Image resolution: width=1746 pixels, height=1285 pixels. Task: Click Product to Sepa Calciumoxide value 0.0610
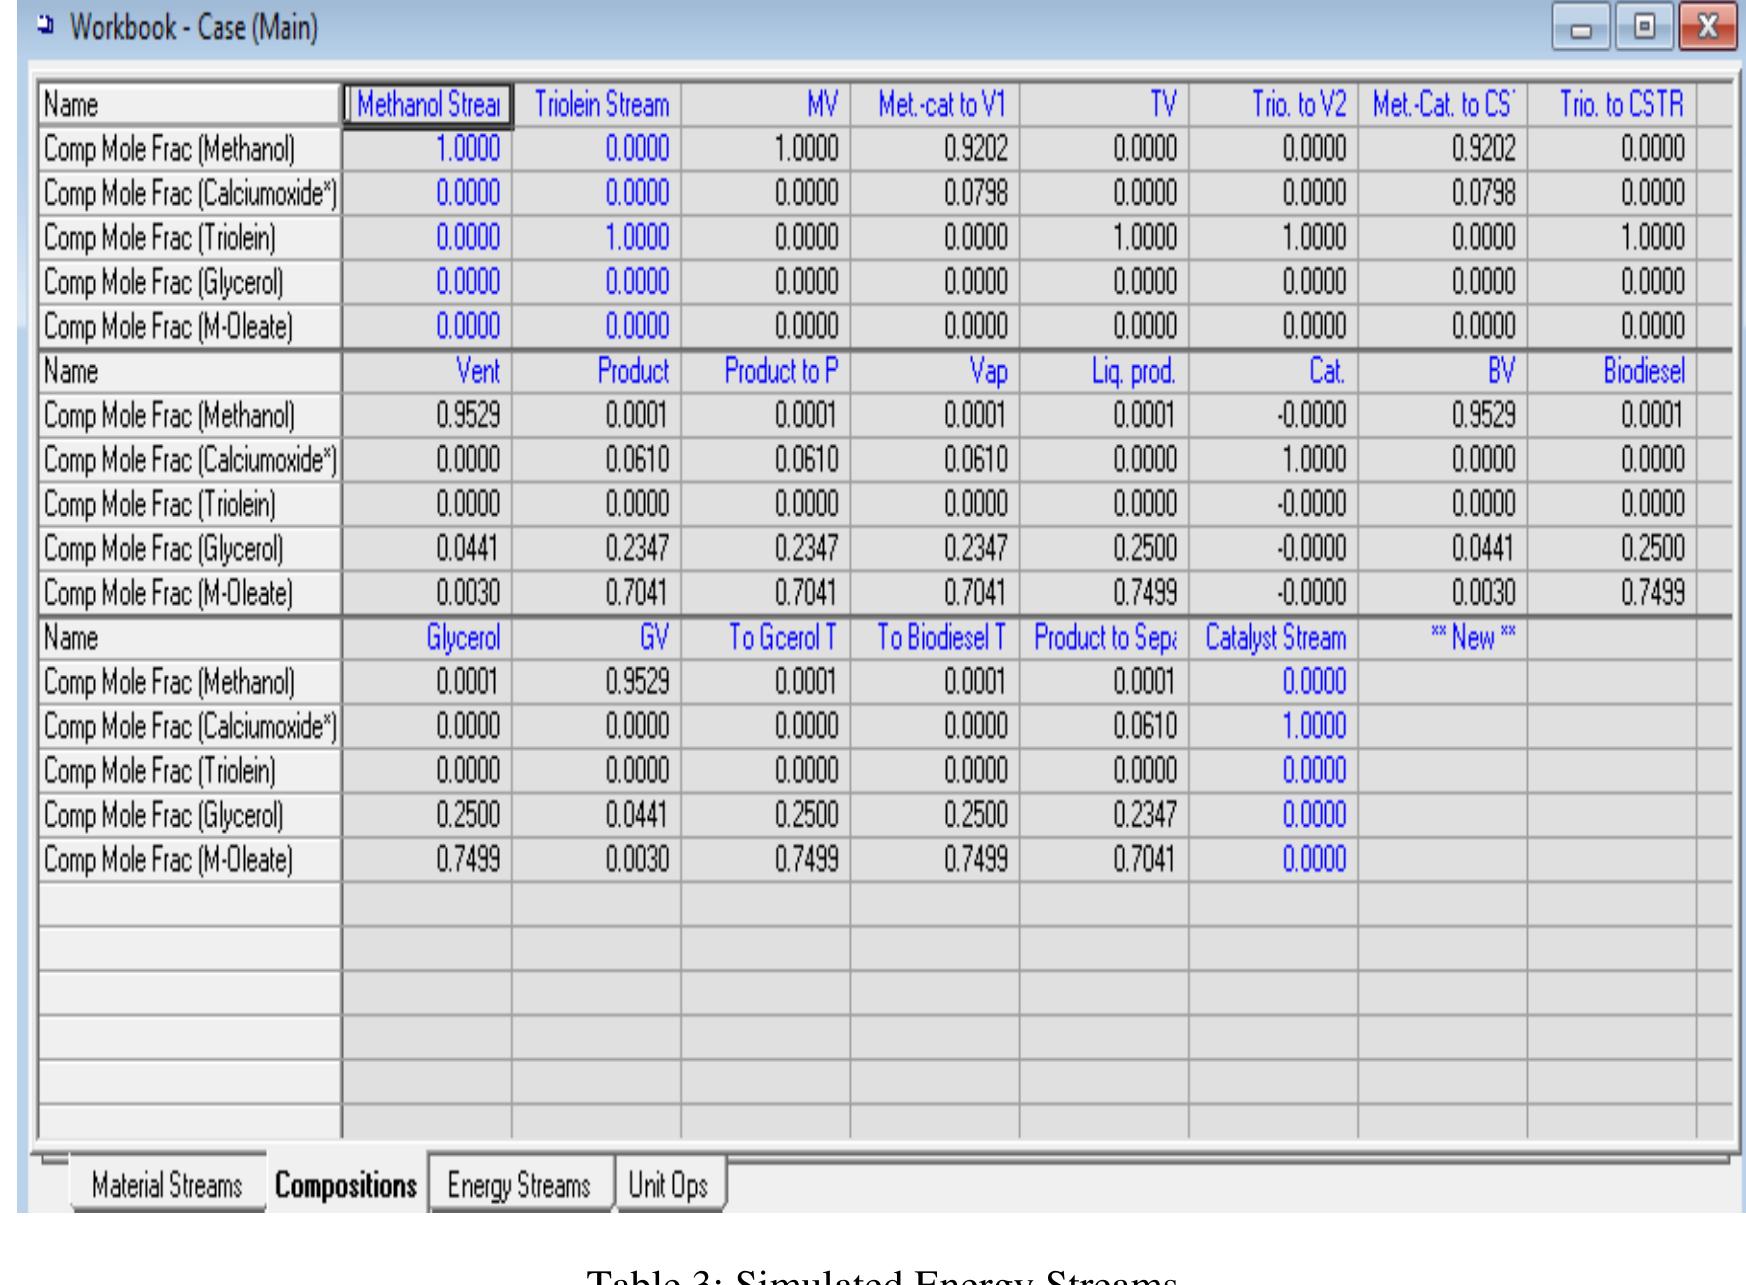1104,726
